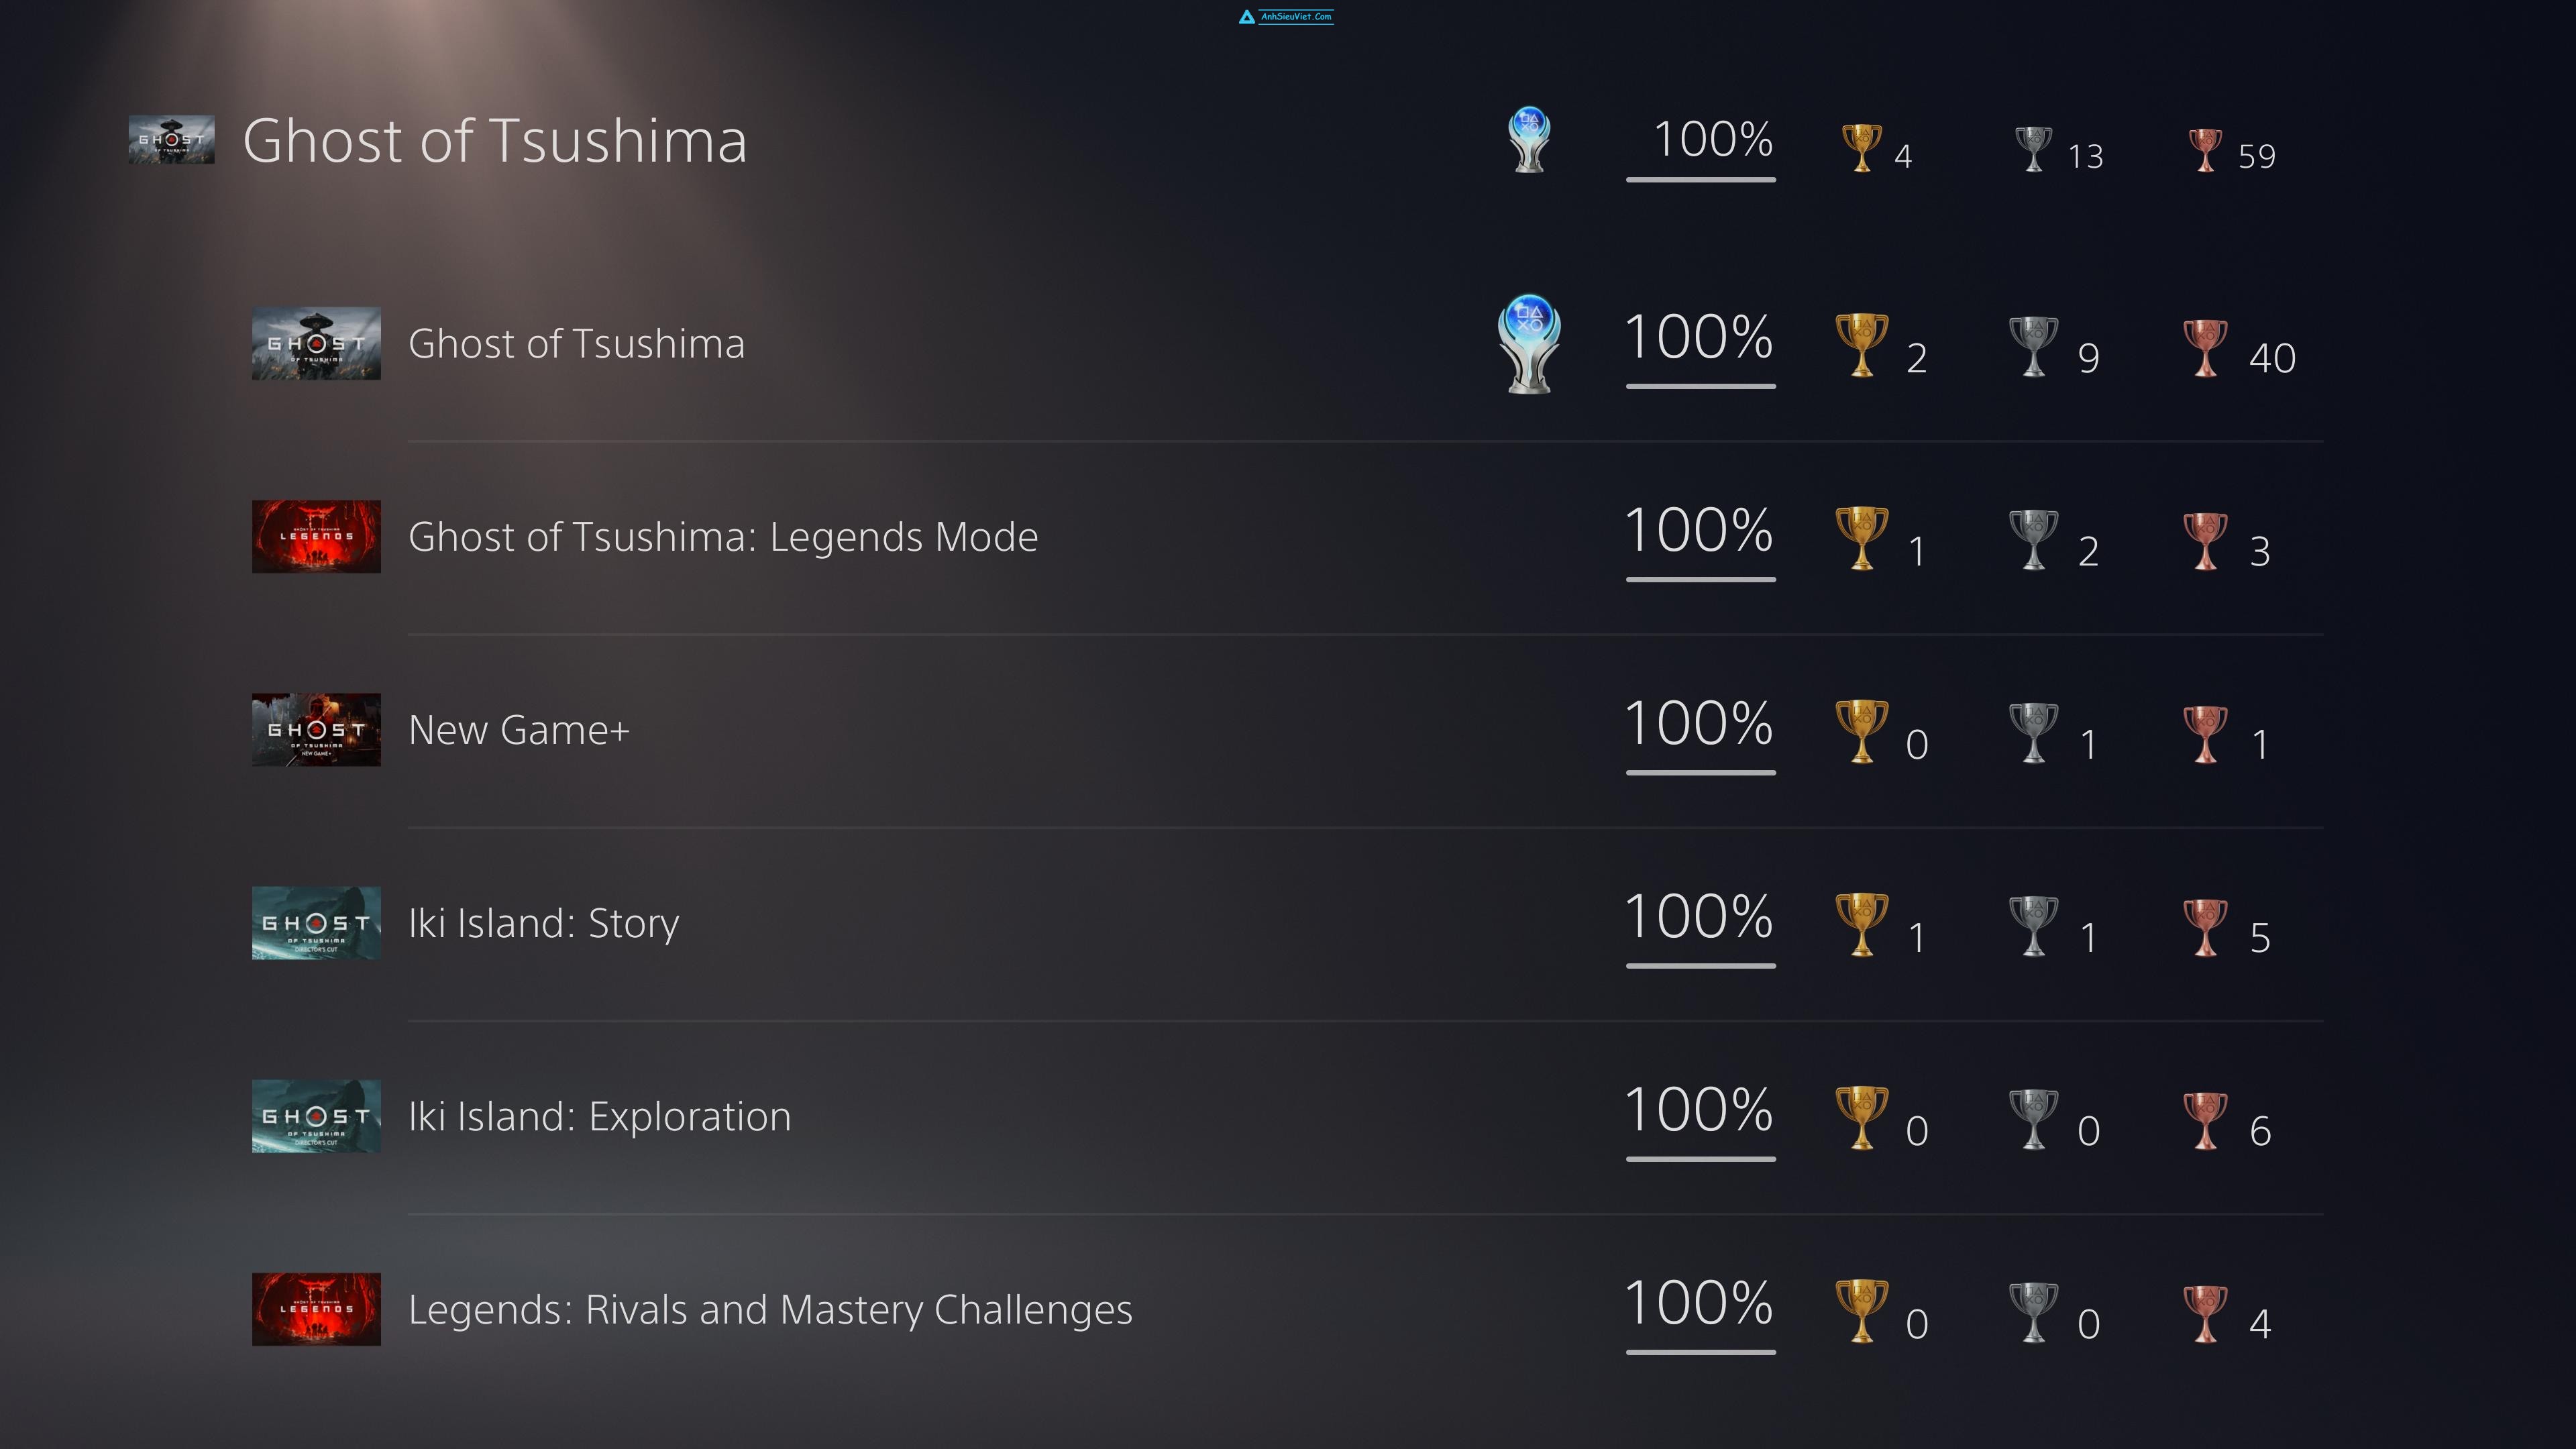This screenshot has width=2576, height=1449.
Task: Click the header bronze trophy icon showing 59
Action: pyautogui.click(x=2205, y=149)
